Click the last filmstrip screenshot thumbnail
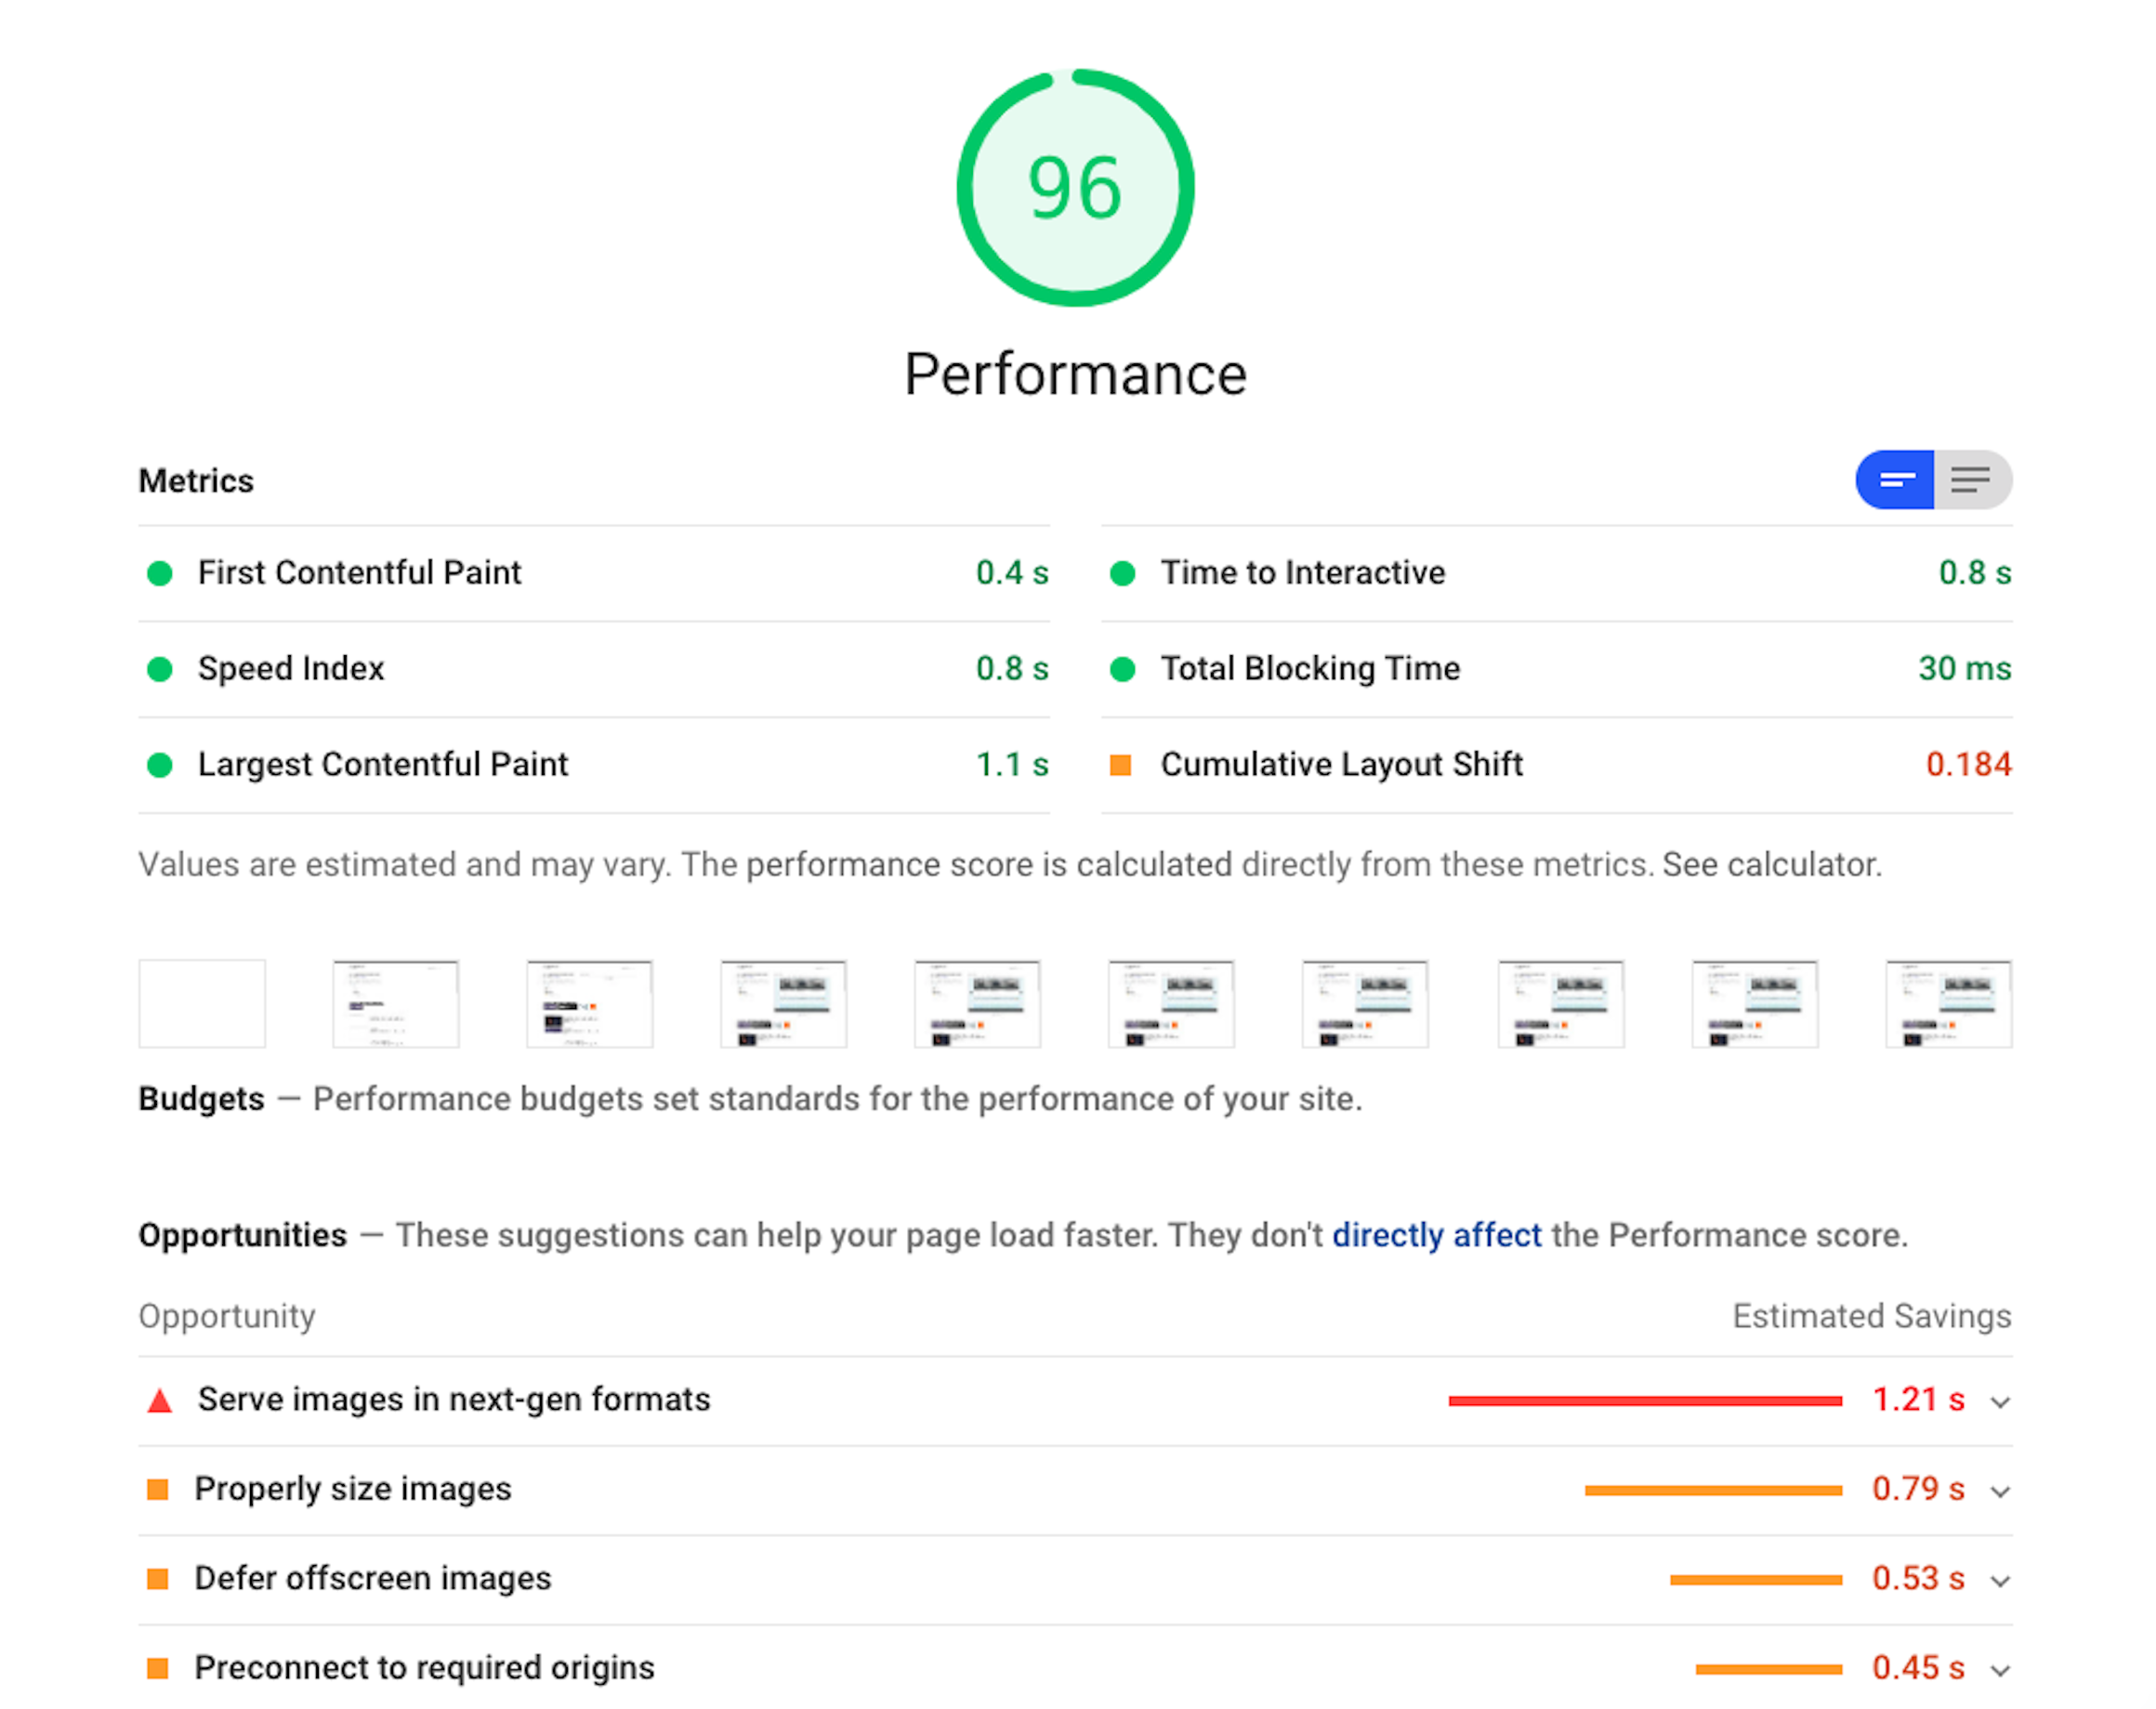Viewport: 2156px width, 1709px height. click(1948, 1004)
